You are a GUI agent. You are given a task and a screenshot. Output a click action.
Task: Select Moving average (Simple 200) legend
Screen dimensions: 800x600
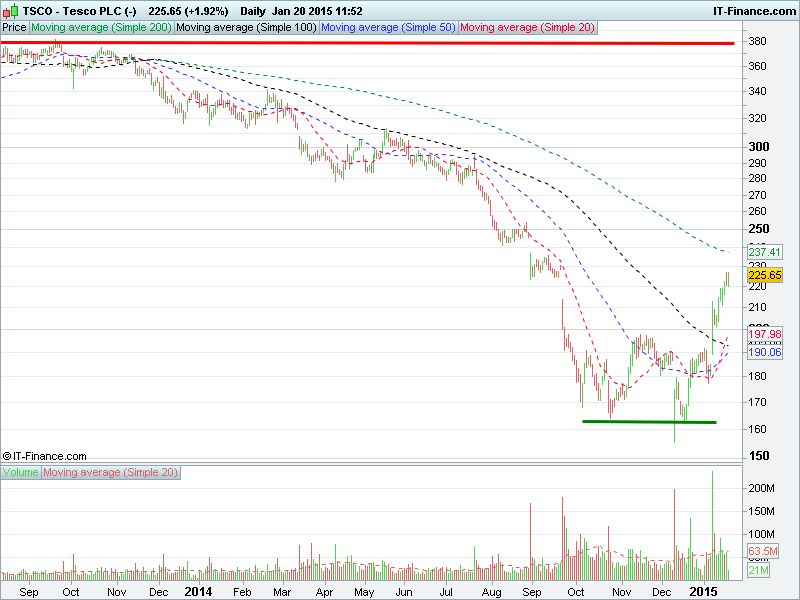tap(100, 28)
